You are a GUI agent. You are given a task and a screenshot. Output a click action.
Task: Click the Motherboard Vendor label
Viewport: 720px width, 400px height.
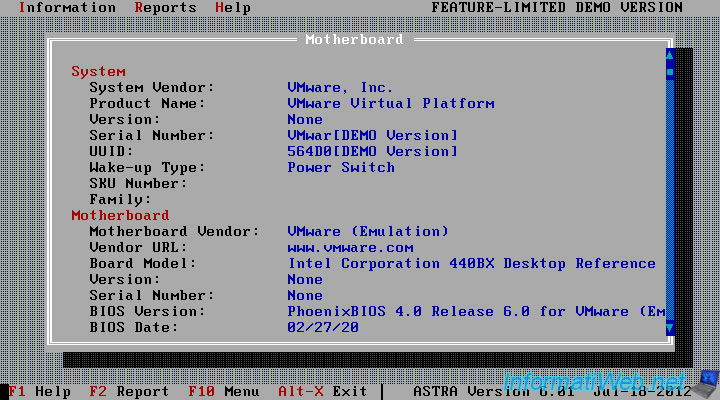coord(174,231)
